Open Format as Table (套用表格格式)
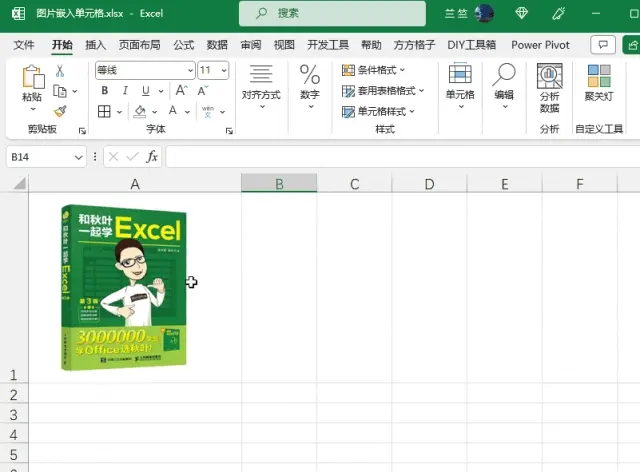Screen dimensions: 640x472 [383, 91]
